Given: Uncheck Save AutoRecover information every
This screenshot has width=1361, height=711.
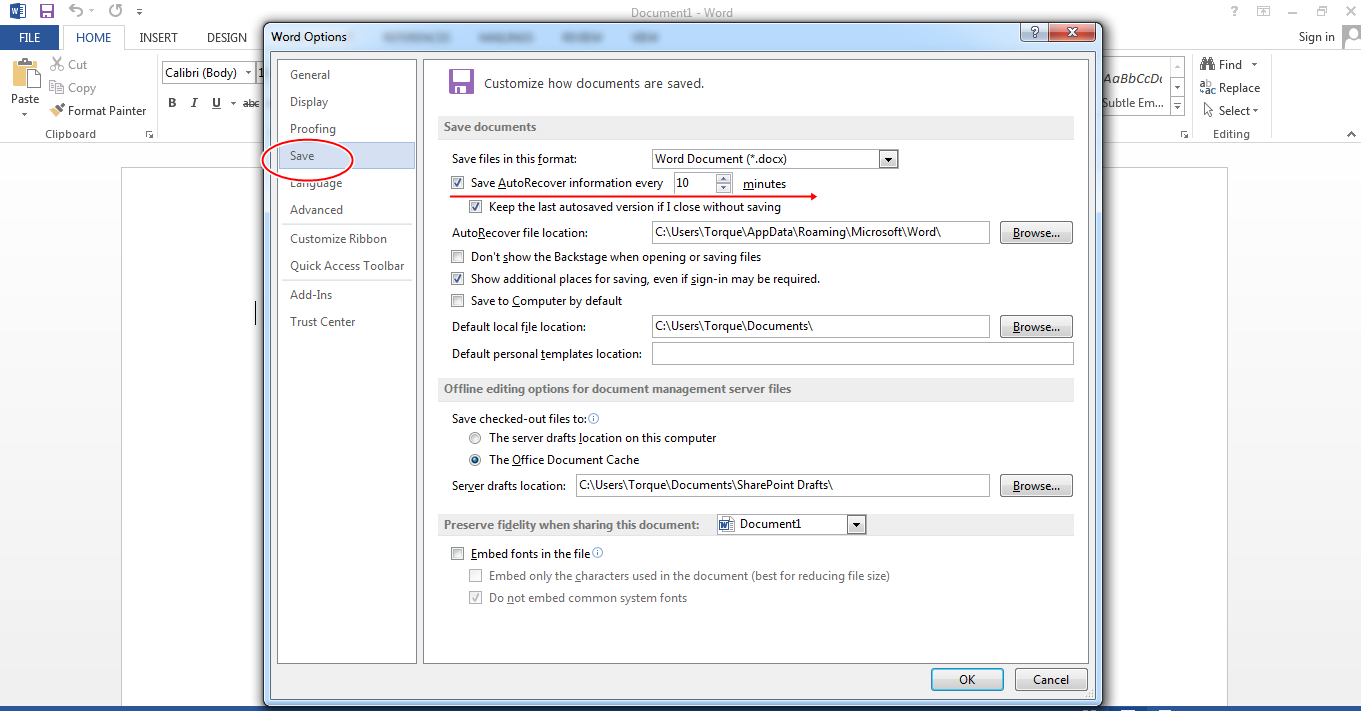Looking at the screenshot, I should click(x=457, y=183).
